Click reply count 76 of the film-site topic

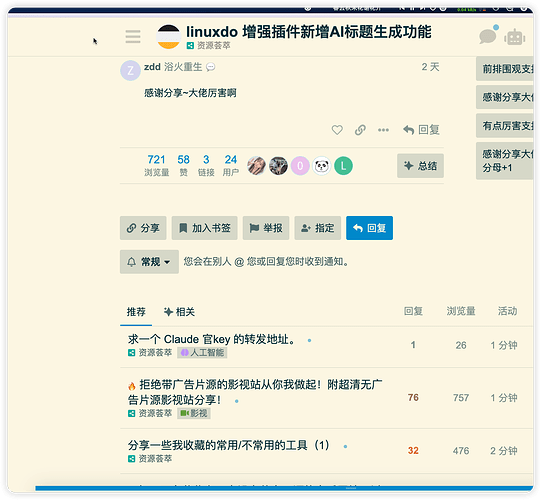click(x=413, y=398)
